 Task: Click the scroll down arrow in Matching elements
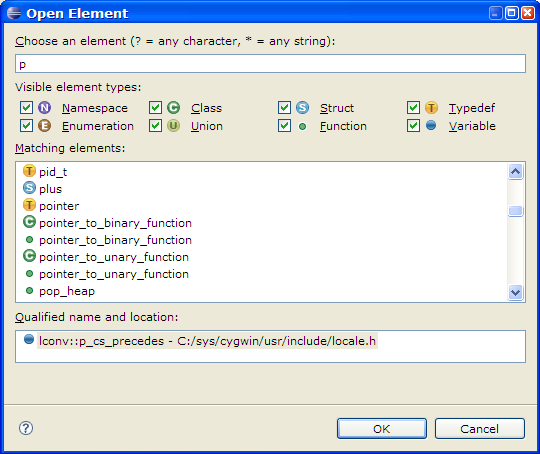516,292
